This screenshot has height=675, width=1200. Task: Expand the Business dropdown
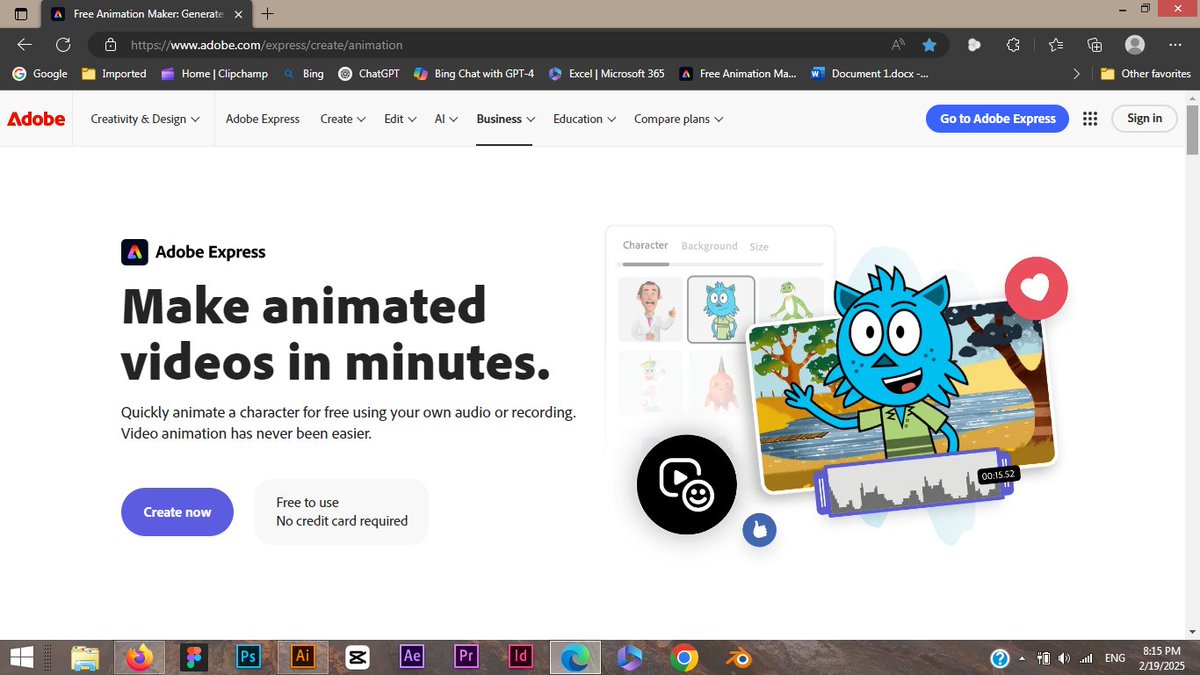click(505, 118)
